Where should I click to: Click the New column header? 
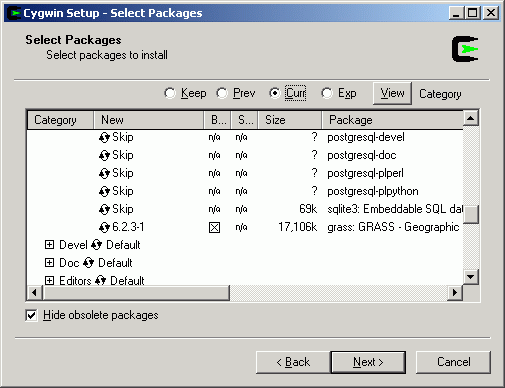[x=149, y=120]
